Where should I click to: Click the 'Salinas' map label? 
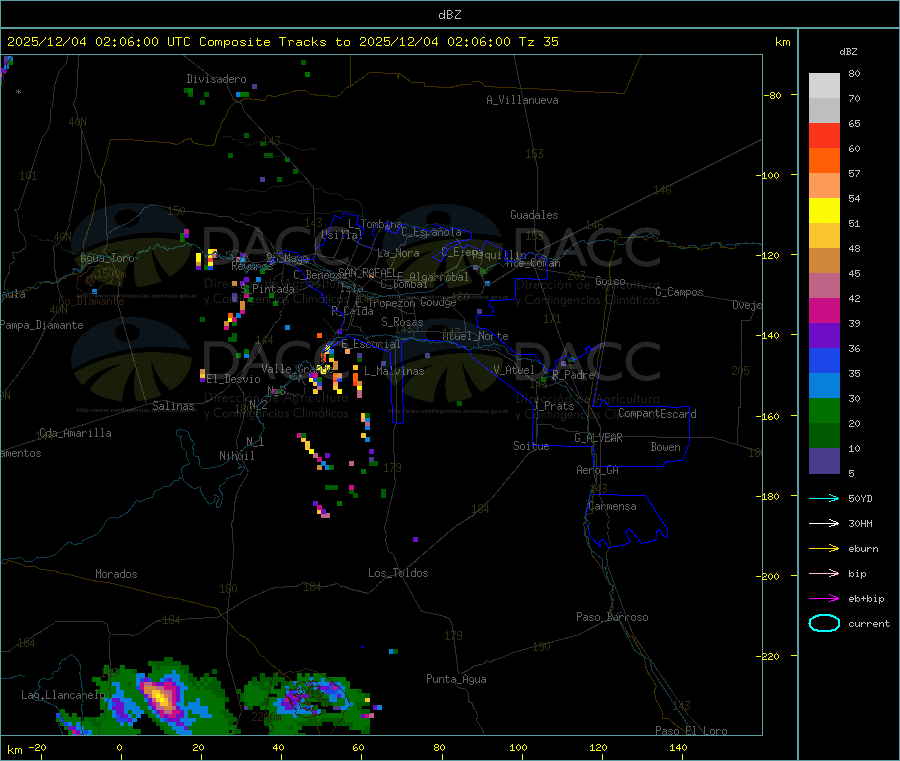click(x=173, y=406)
